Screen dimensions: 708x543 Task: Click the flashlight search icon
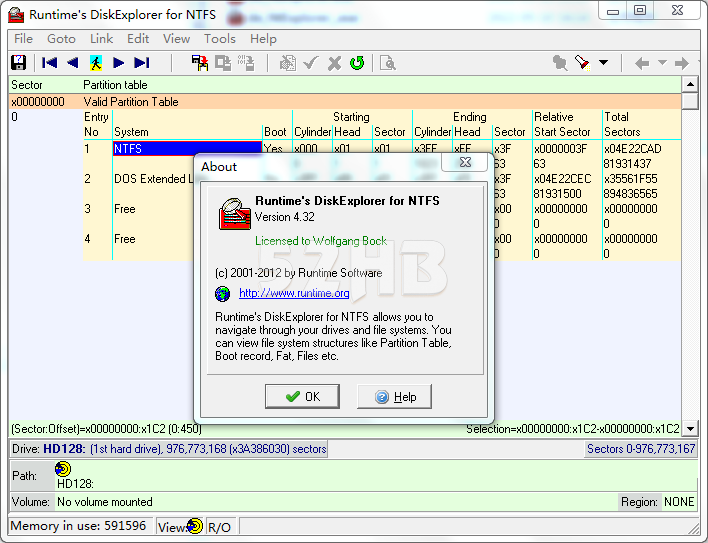[x=583, y=63]
